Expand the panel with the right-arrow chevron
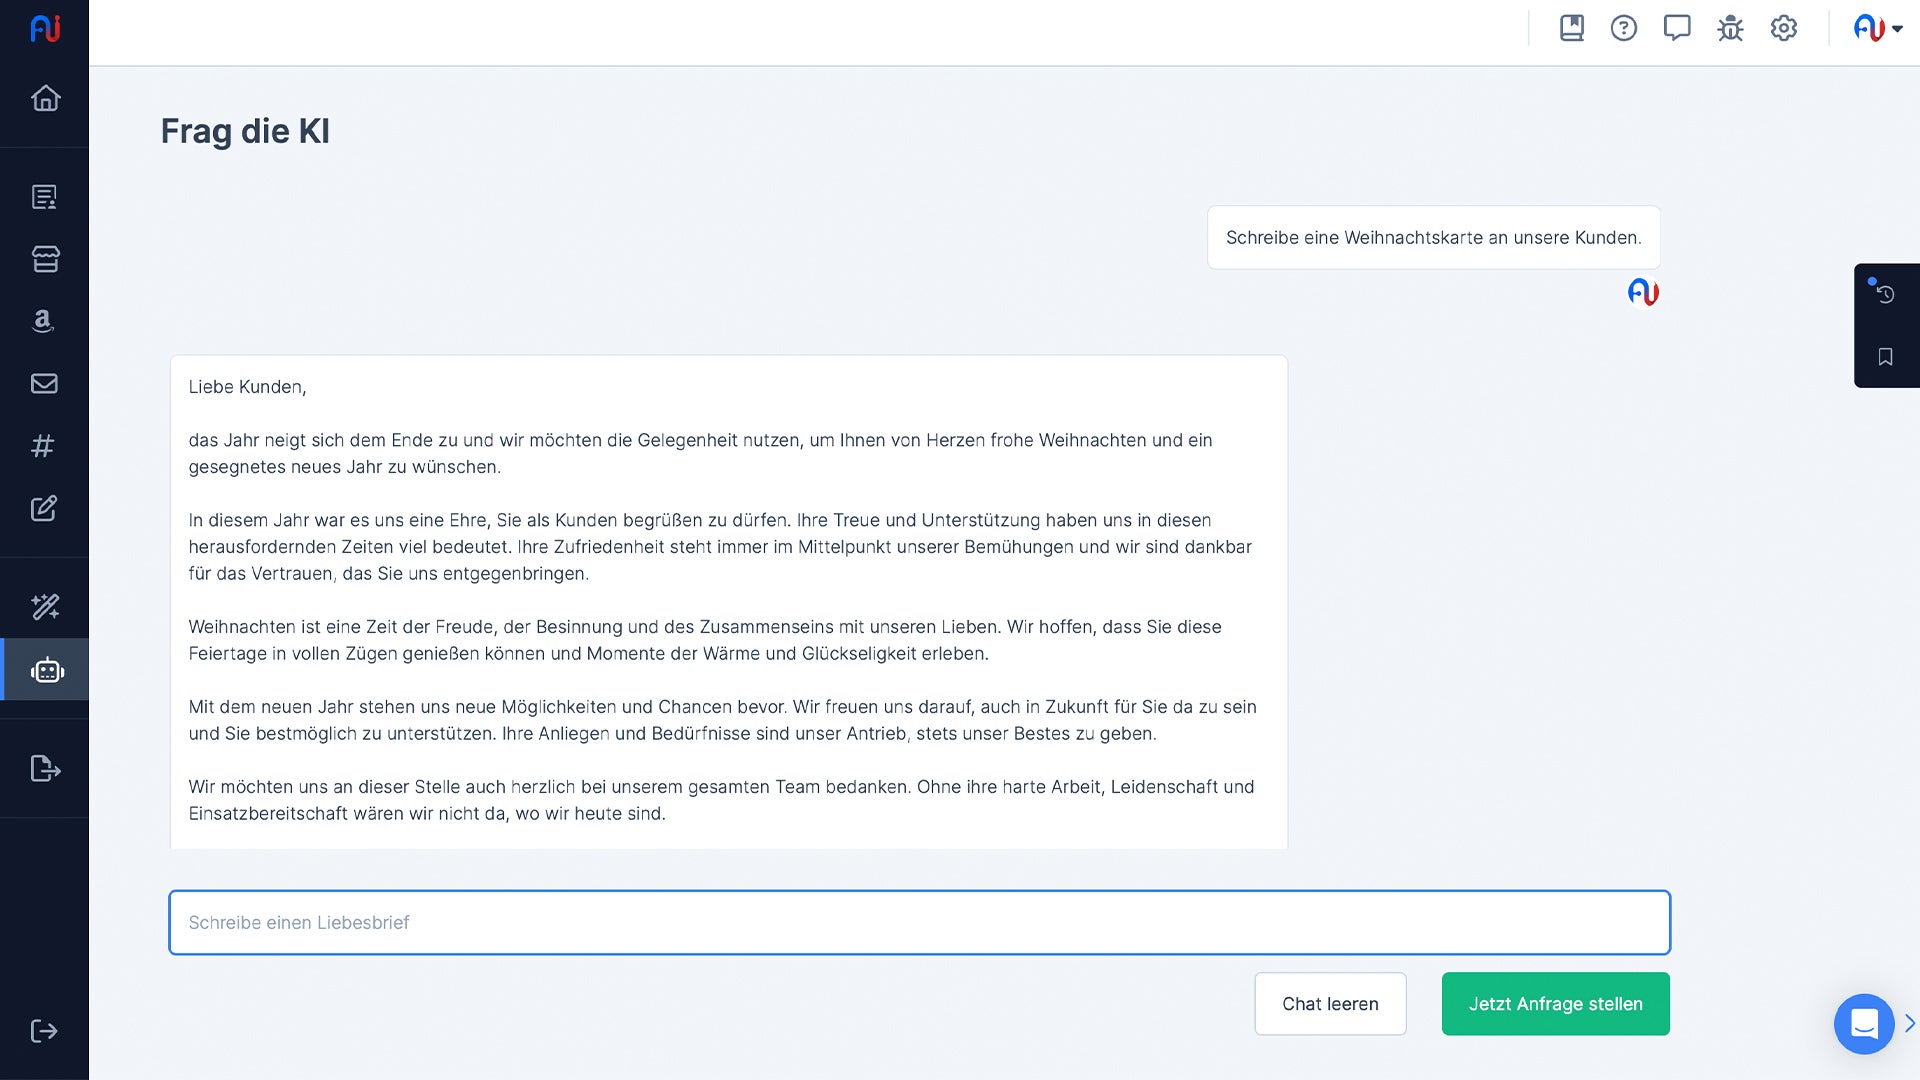The image size is (1920, 1080). click(1910, 1024)
